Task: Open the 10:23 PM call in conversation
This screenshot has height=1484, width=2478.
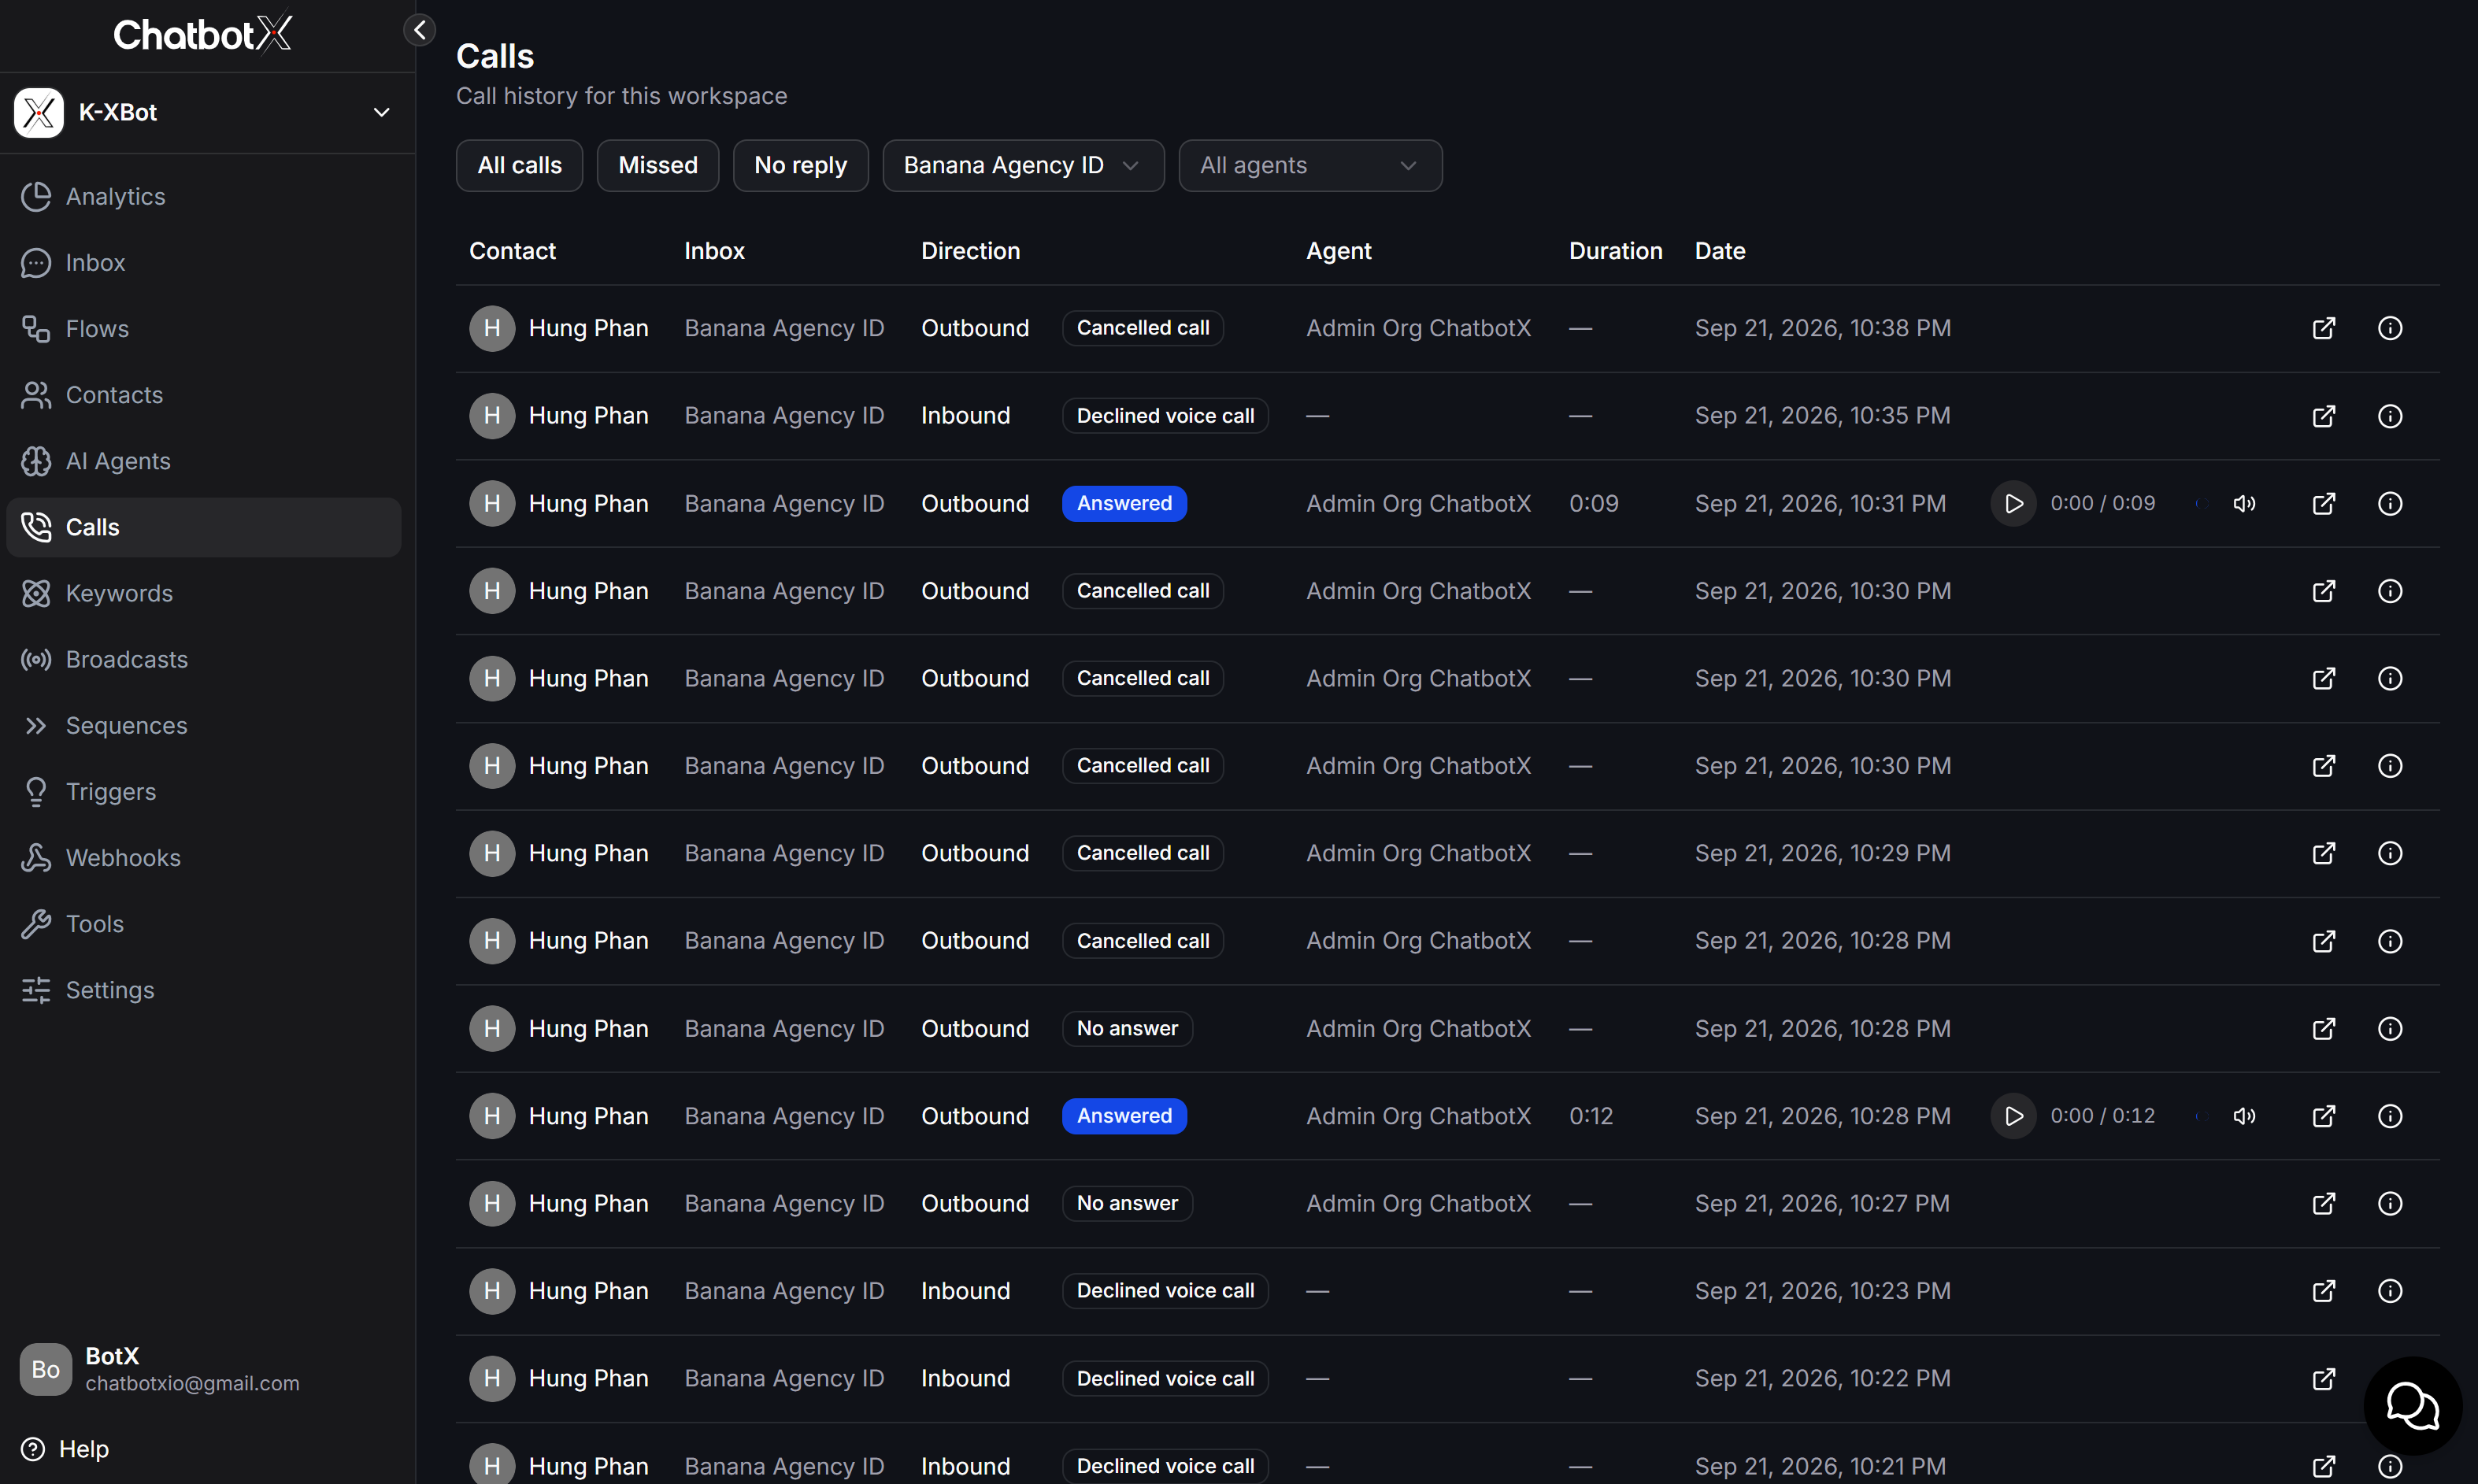Action: 2324,1291
